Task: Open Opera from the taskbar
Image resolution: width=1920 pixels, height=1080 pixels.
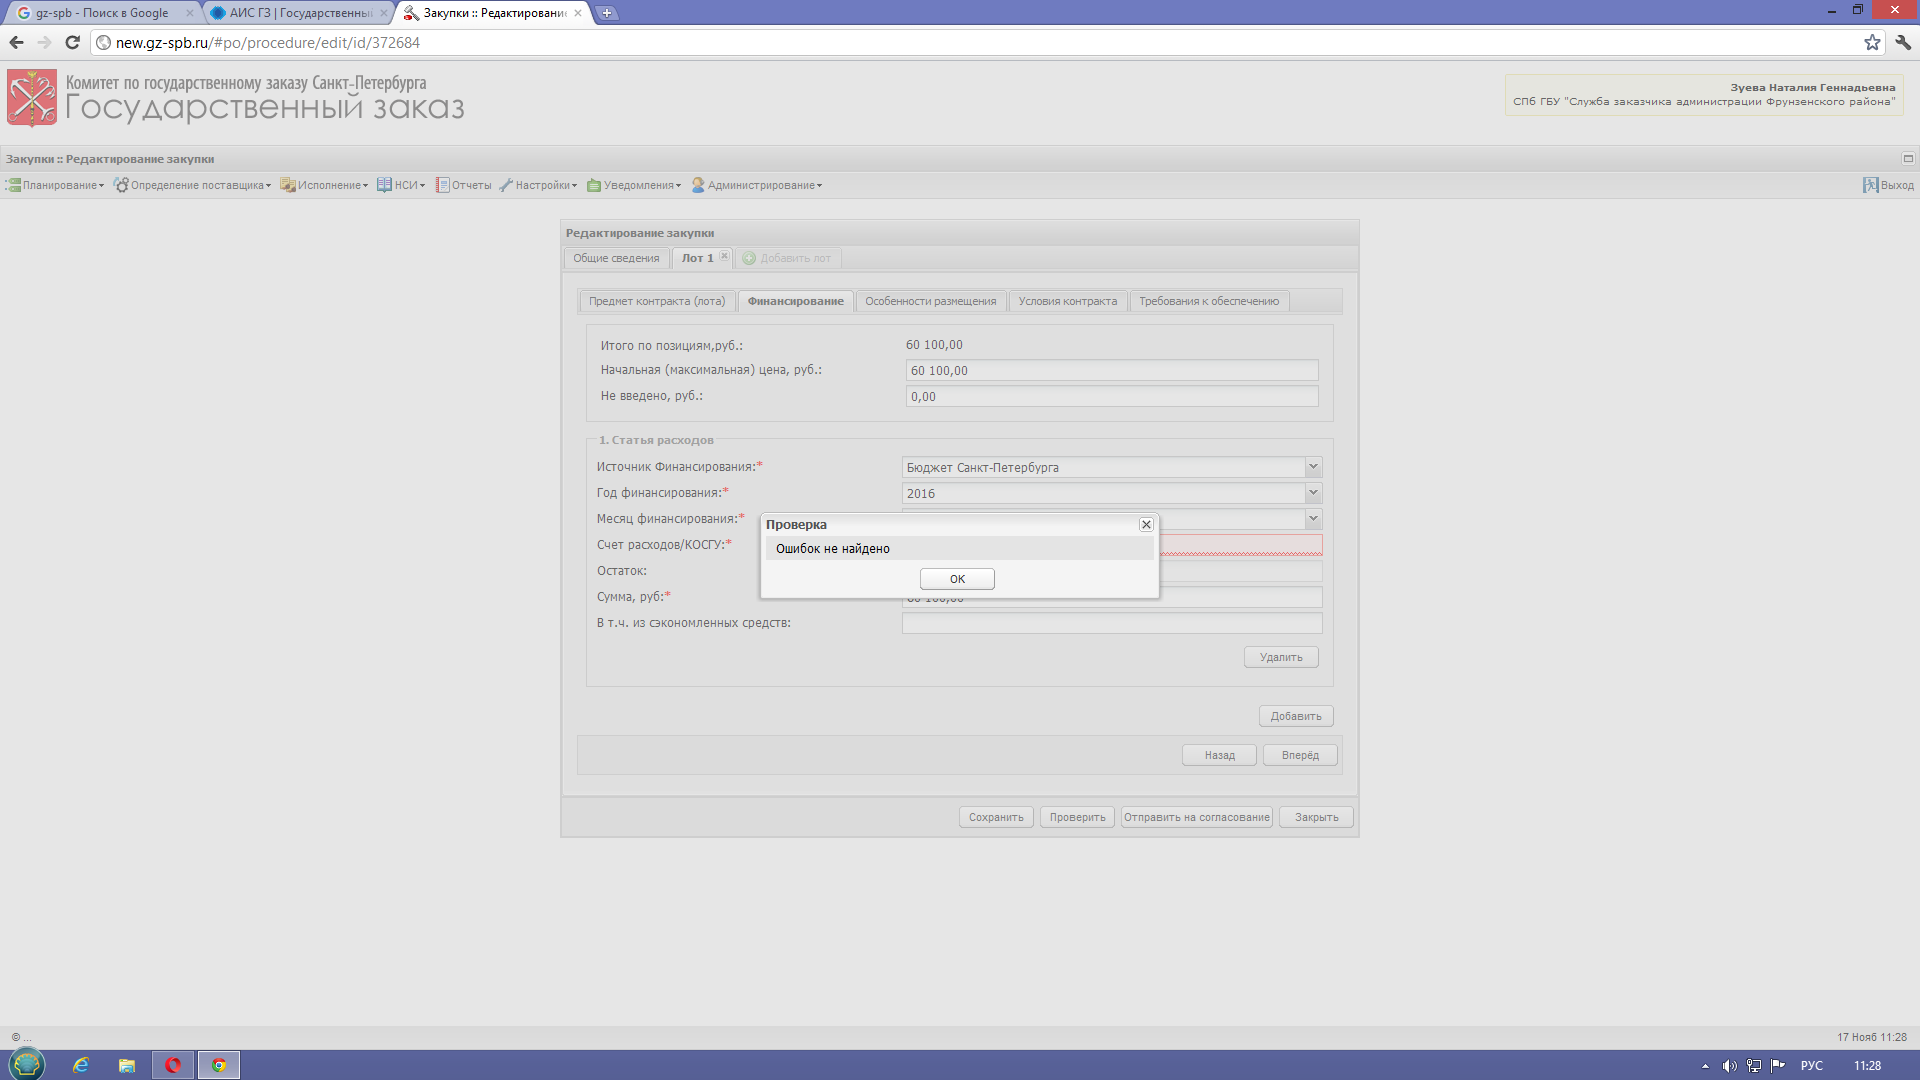Action: (173, 1065)
